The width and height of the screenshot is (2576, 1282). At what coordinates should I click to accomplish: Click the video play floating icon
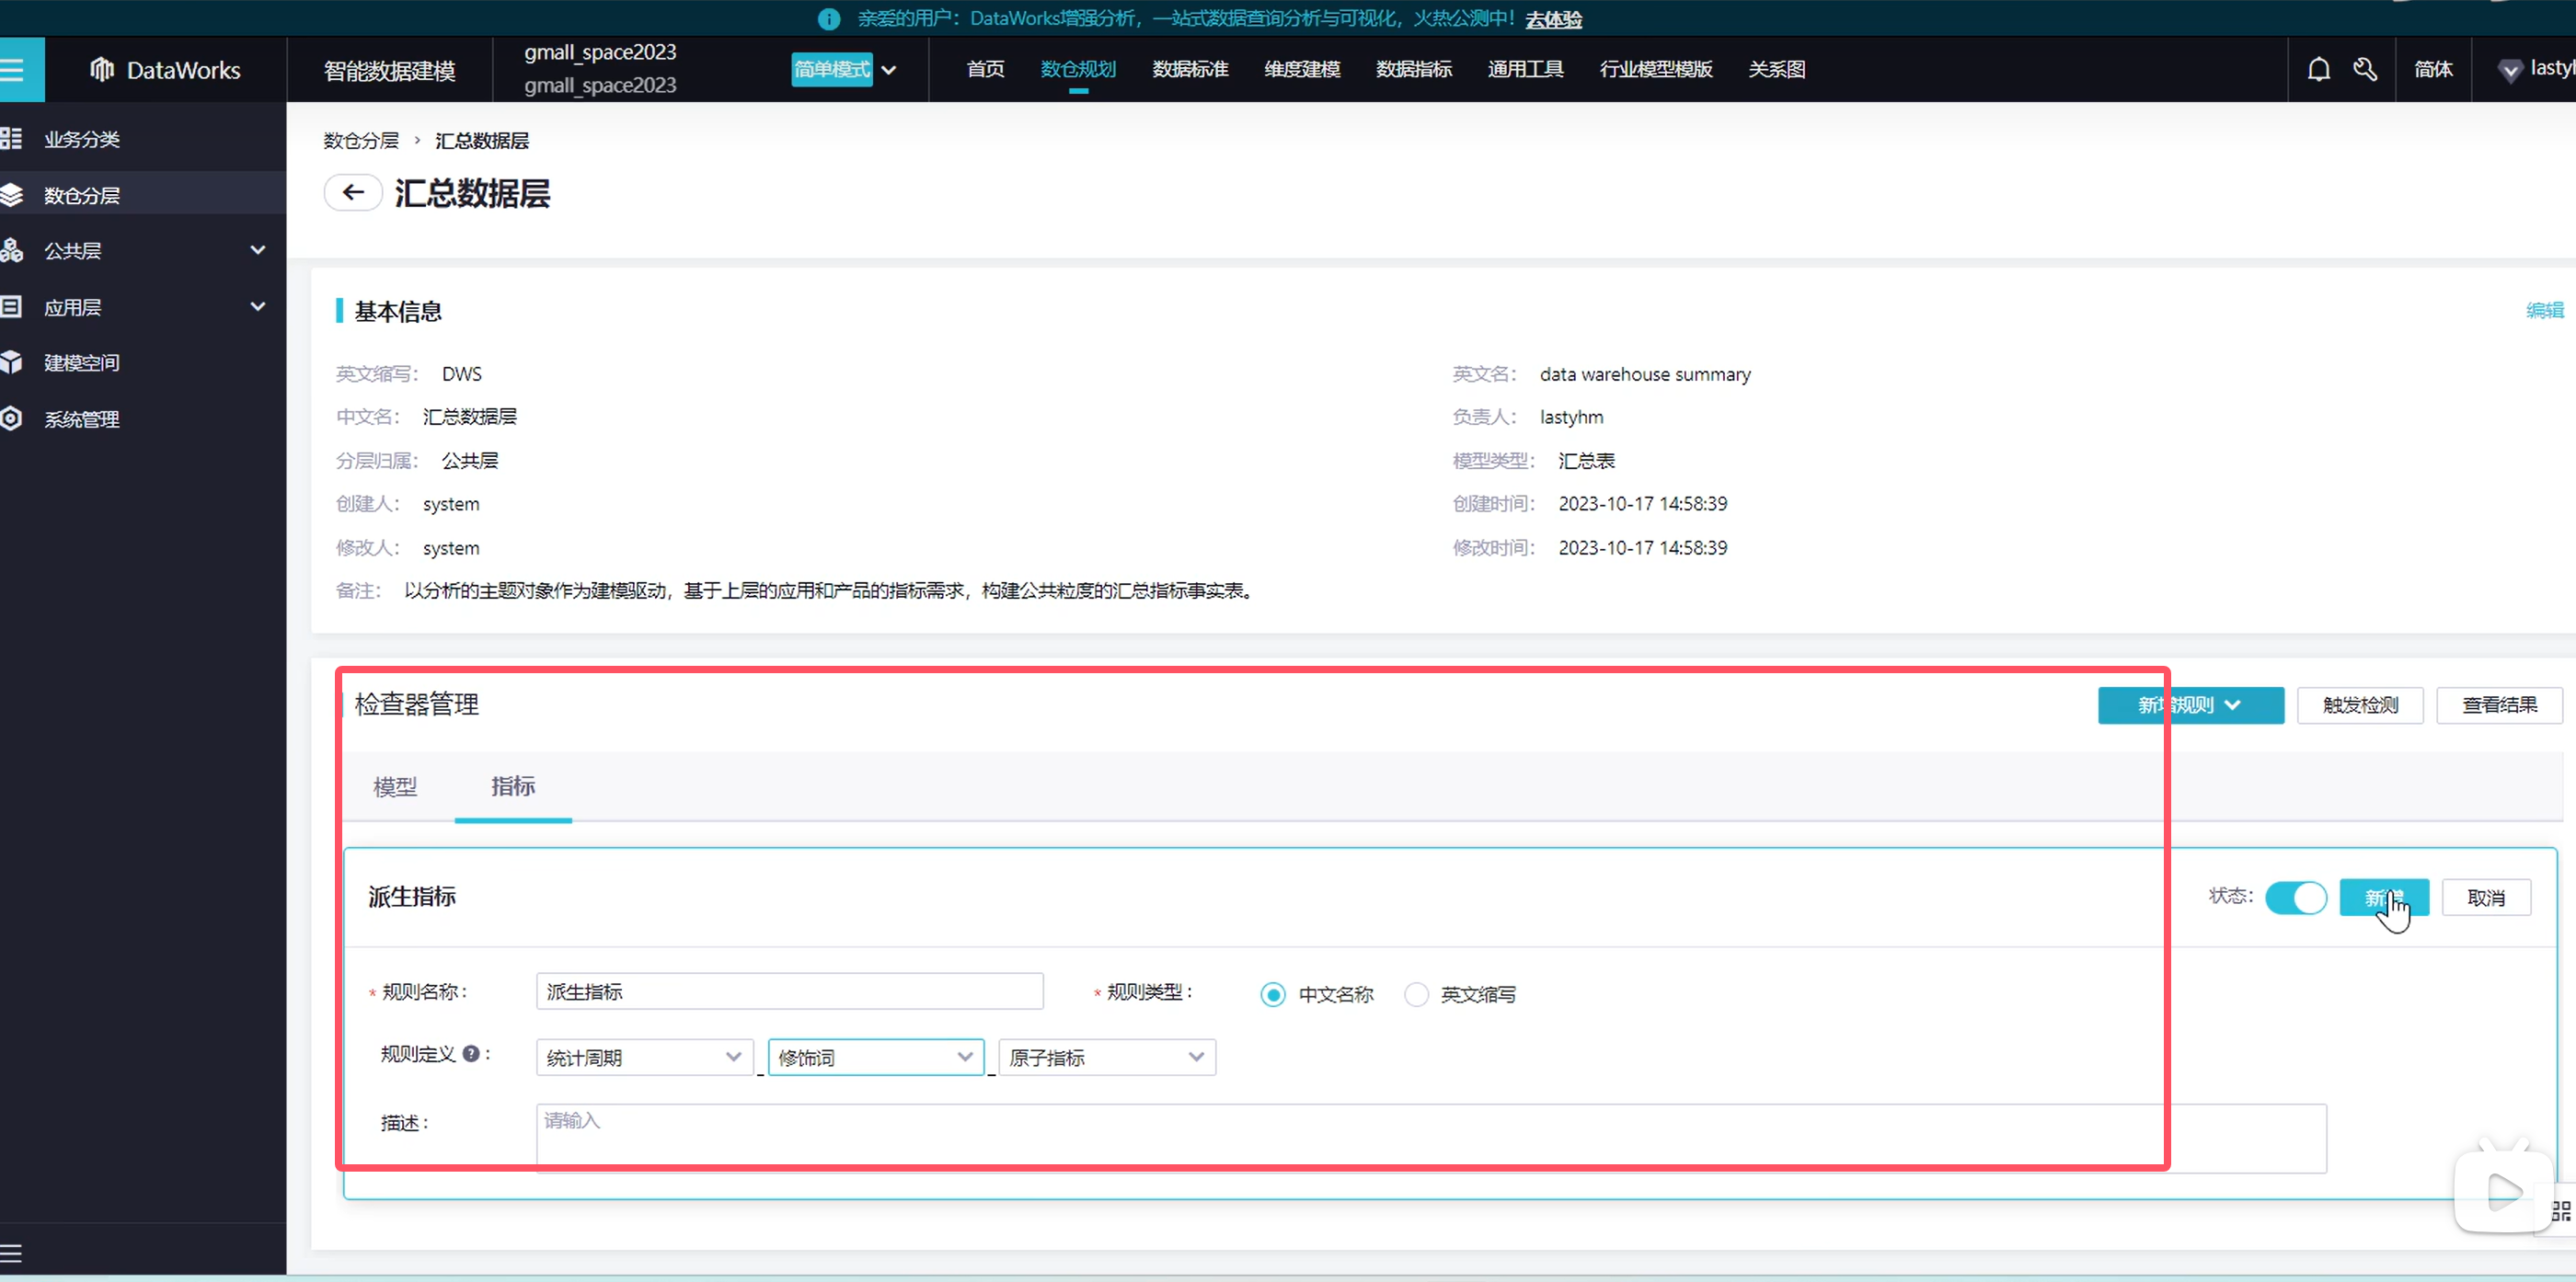[x=2502, y=1190]
